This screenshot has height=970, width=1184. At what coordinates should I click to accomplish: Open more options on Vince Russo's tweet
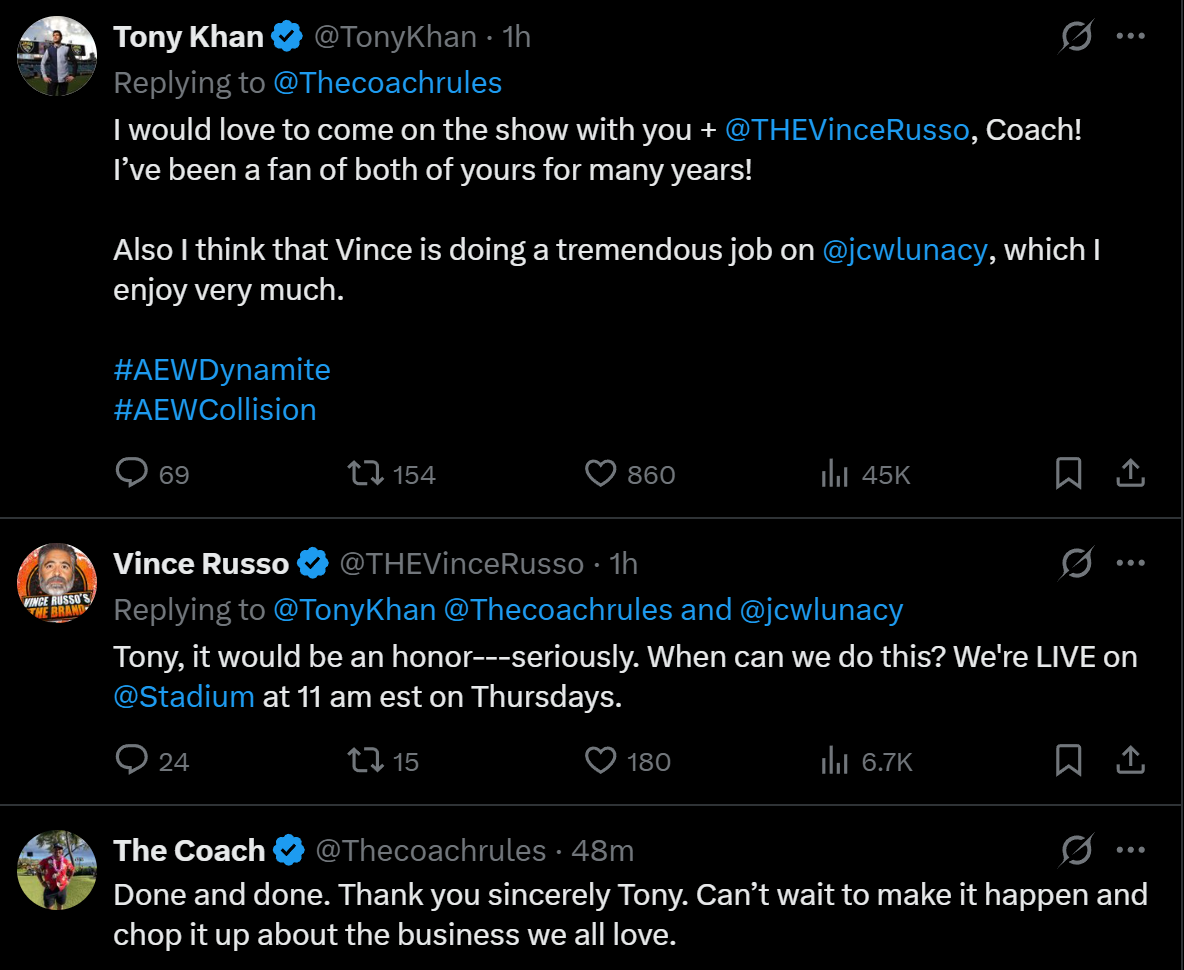pyautogui.click(x=1130, y=563)
